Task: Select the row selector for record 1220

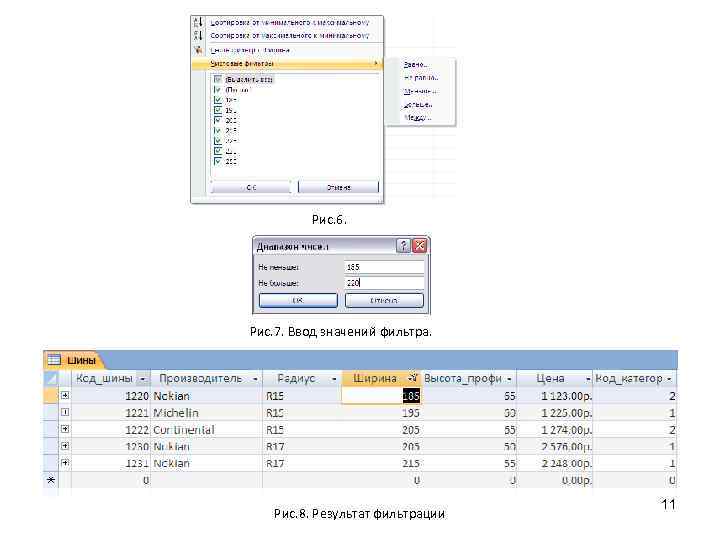Action: pyautogui.click(x=51, y=396)
